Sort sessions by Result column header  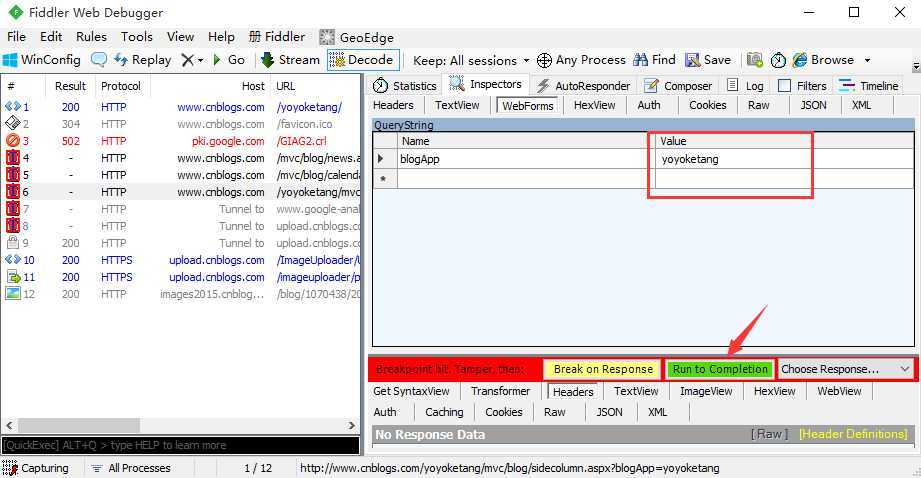coord(70,86)
